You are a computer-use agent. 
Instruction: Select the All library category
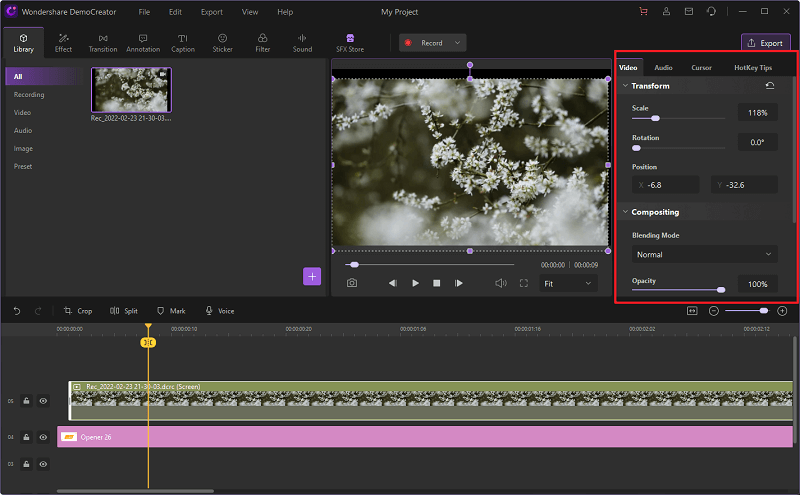(x=44, y=77)
